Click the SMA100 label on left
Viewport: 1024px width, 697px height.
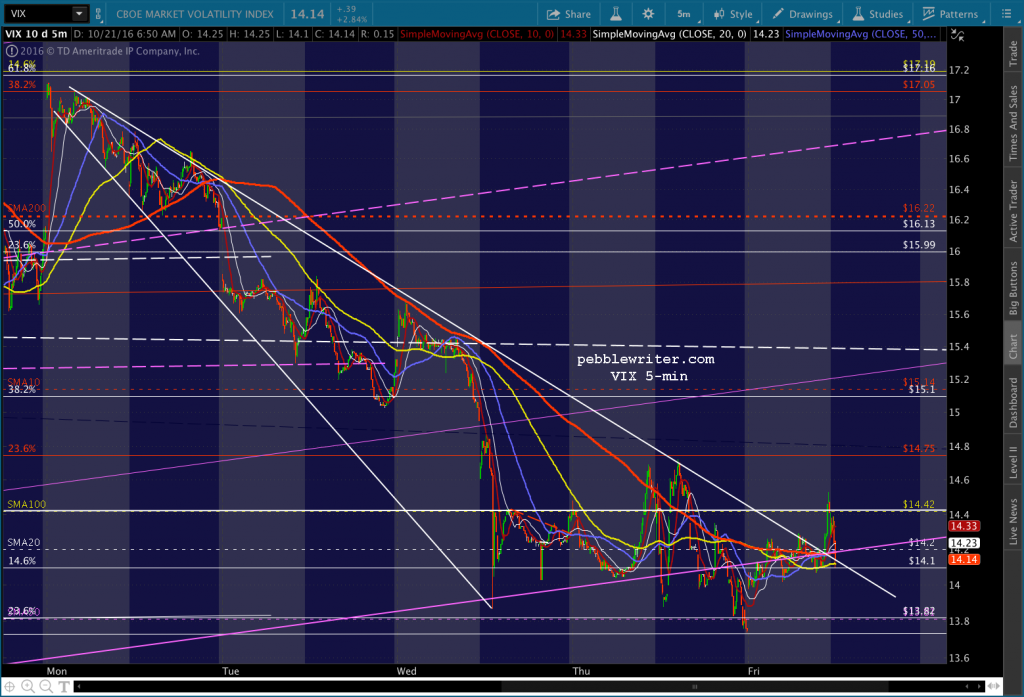coord(27,504)
